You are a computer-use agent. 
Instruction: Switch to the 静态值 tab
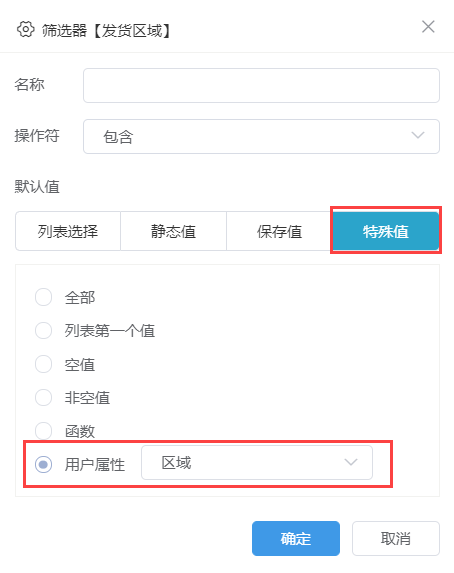(x=174, y=231)
